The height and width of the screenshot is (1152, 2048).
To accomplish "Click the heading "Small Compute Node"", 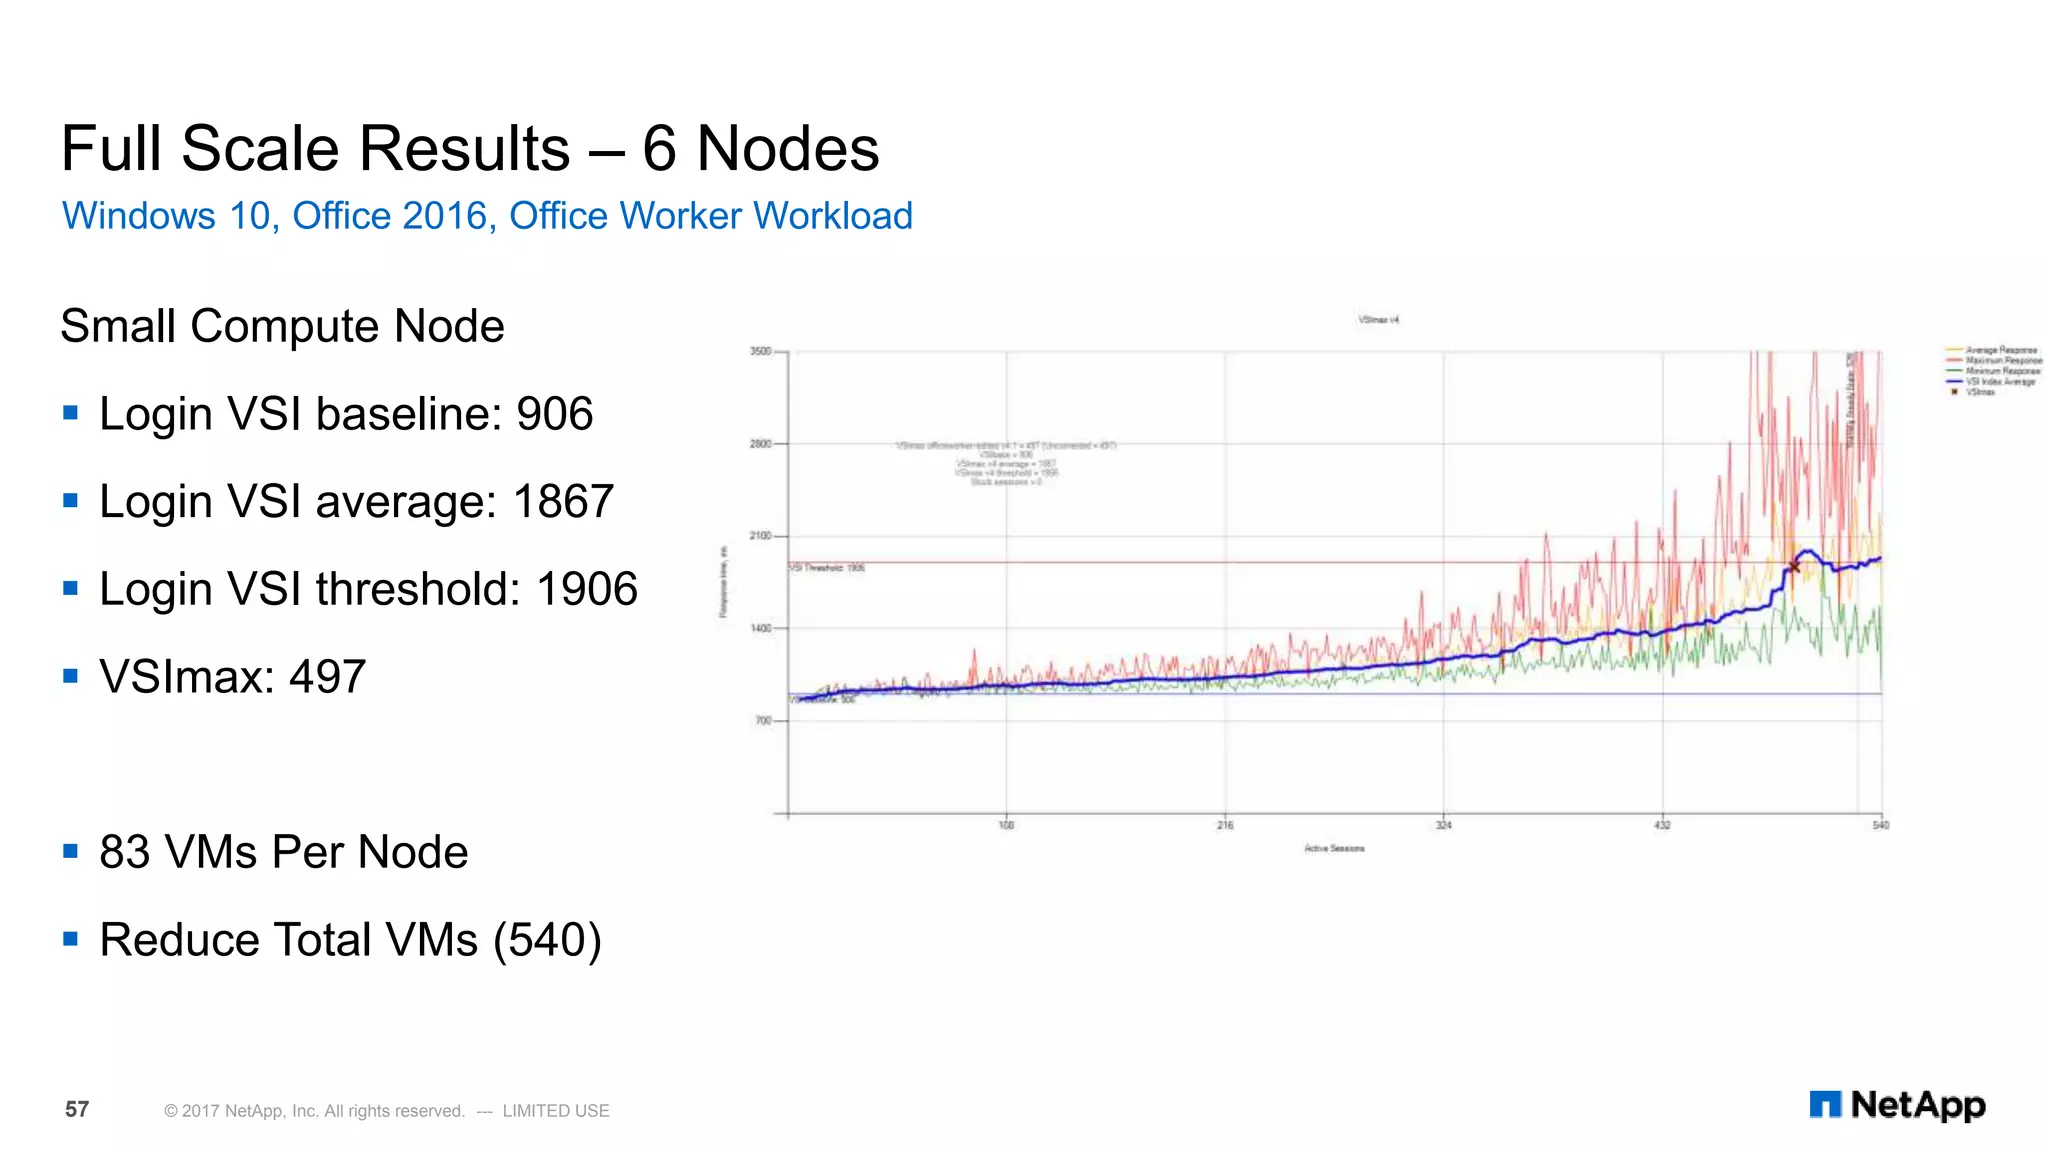I will click(282, 327).
